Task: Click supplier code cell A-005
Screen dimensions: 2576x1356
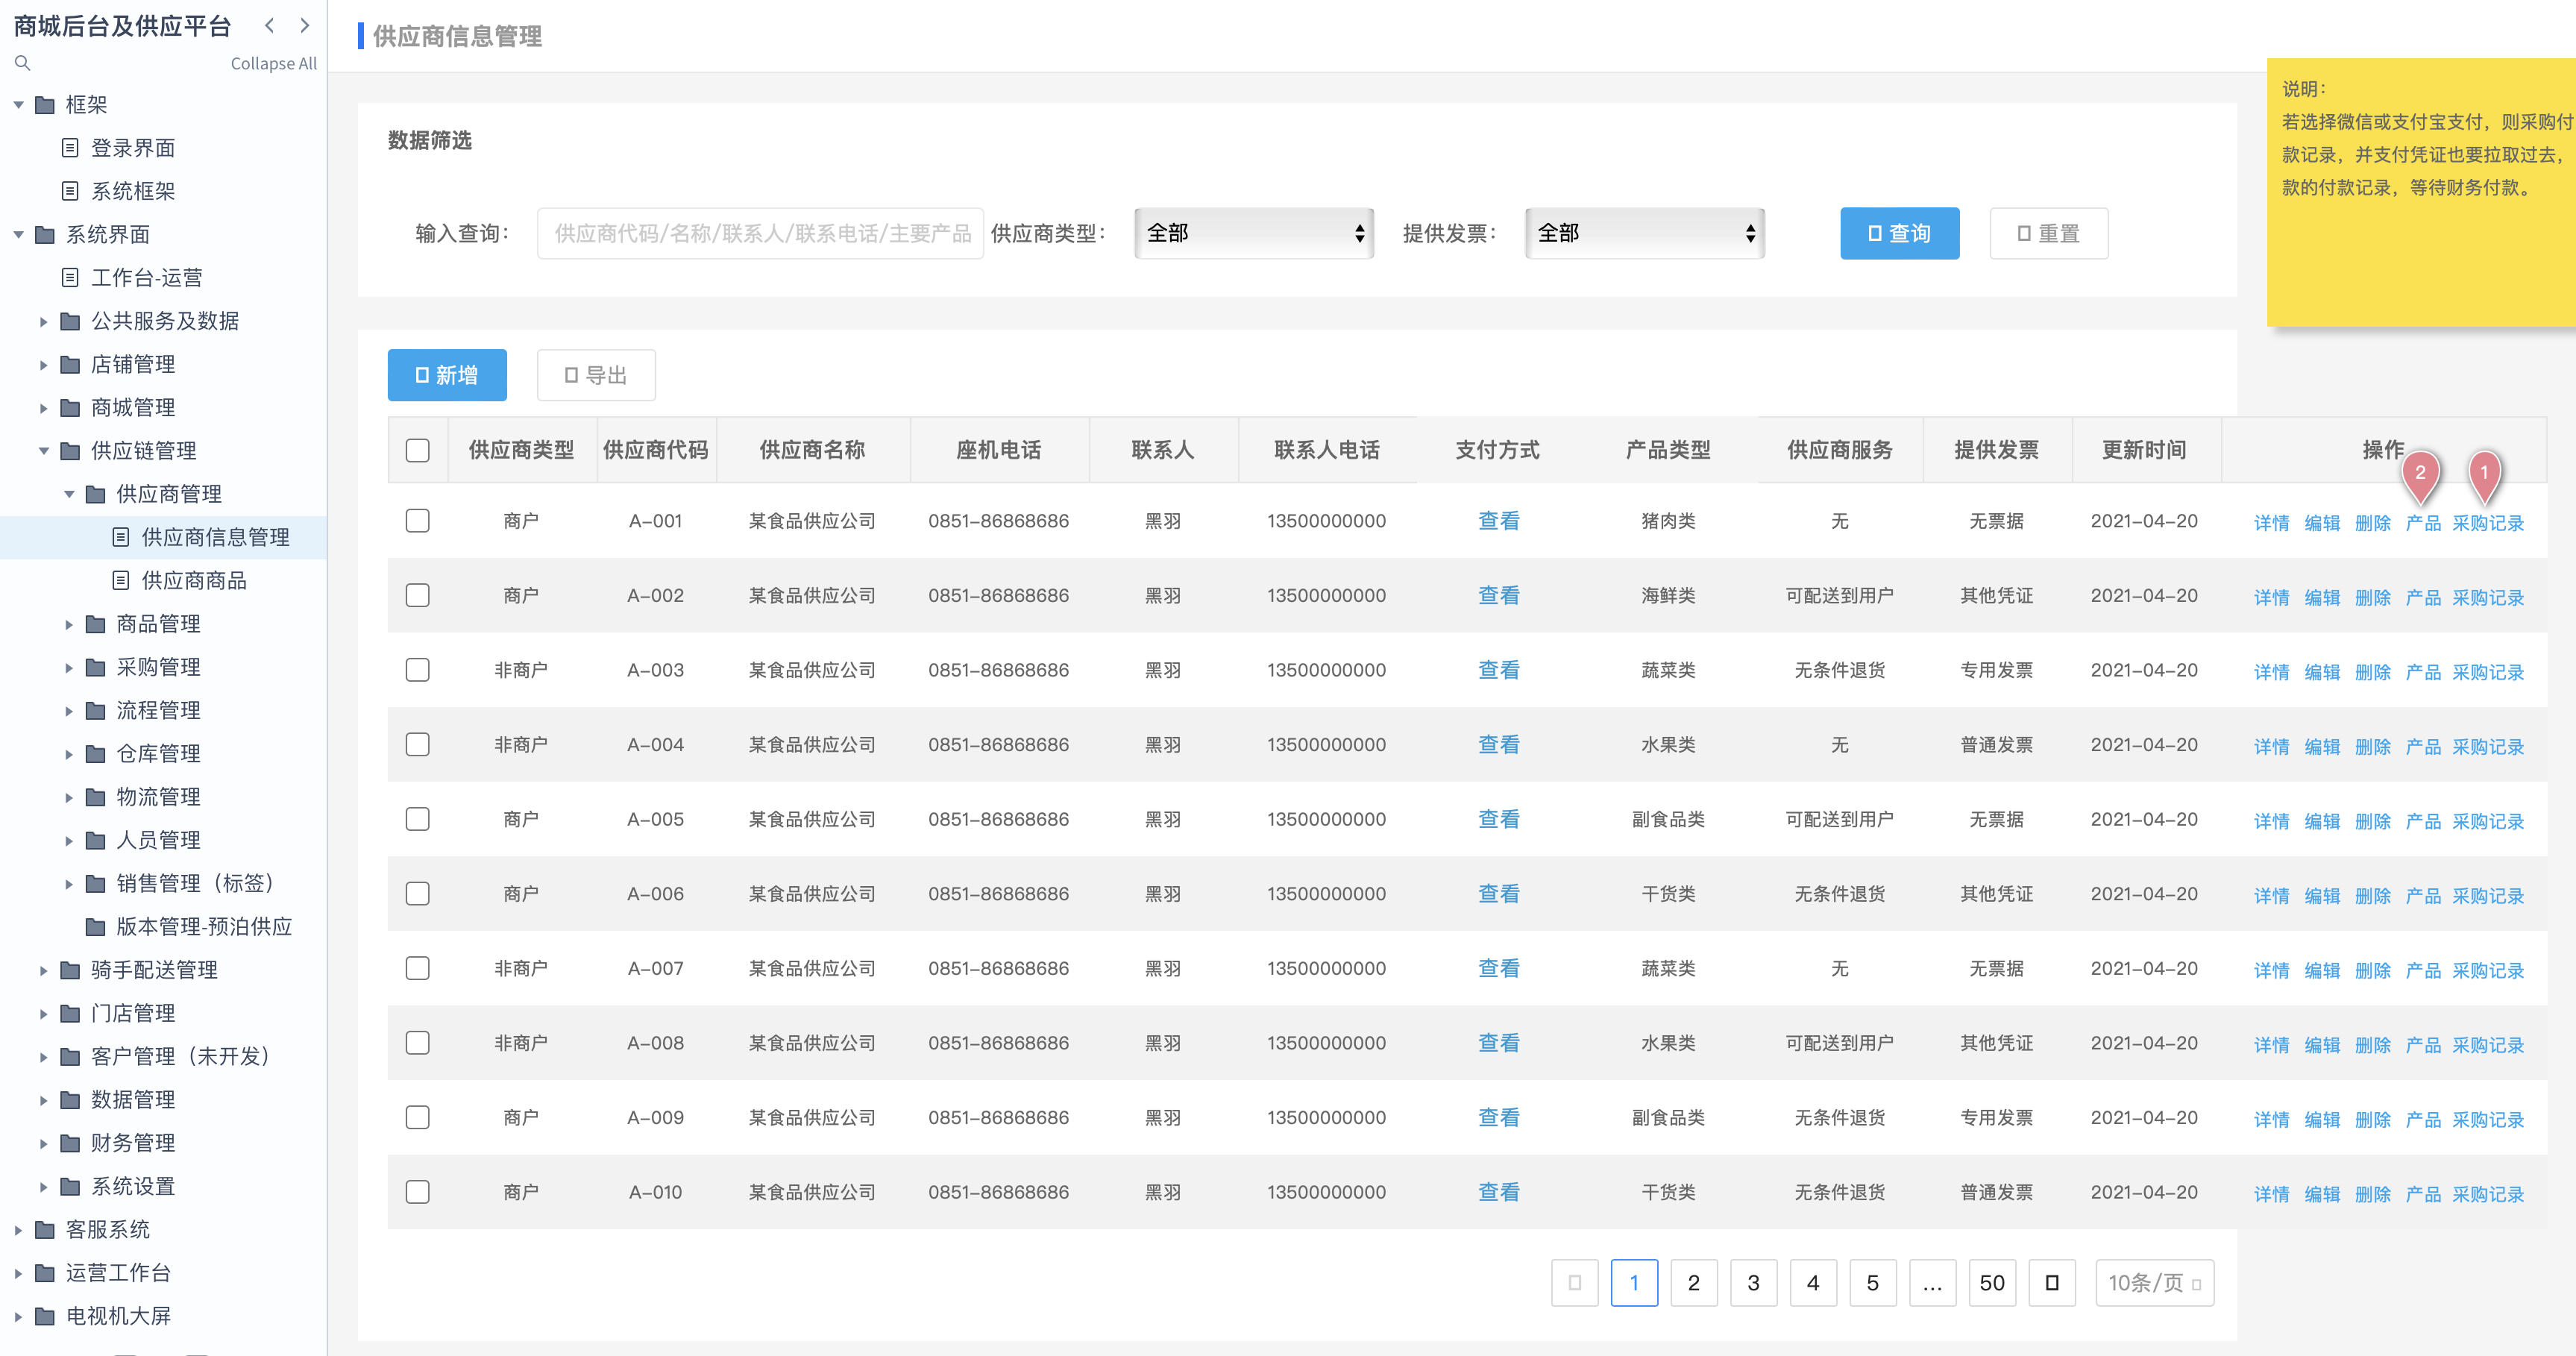Action: tap(655, 819)
